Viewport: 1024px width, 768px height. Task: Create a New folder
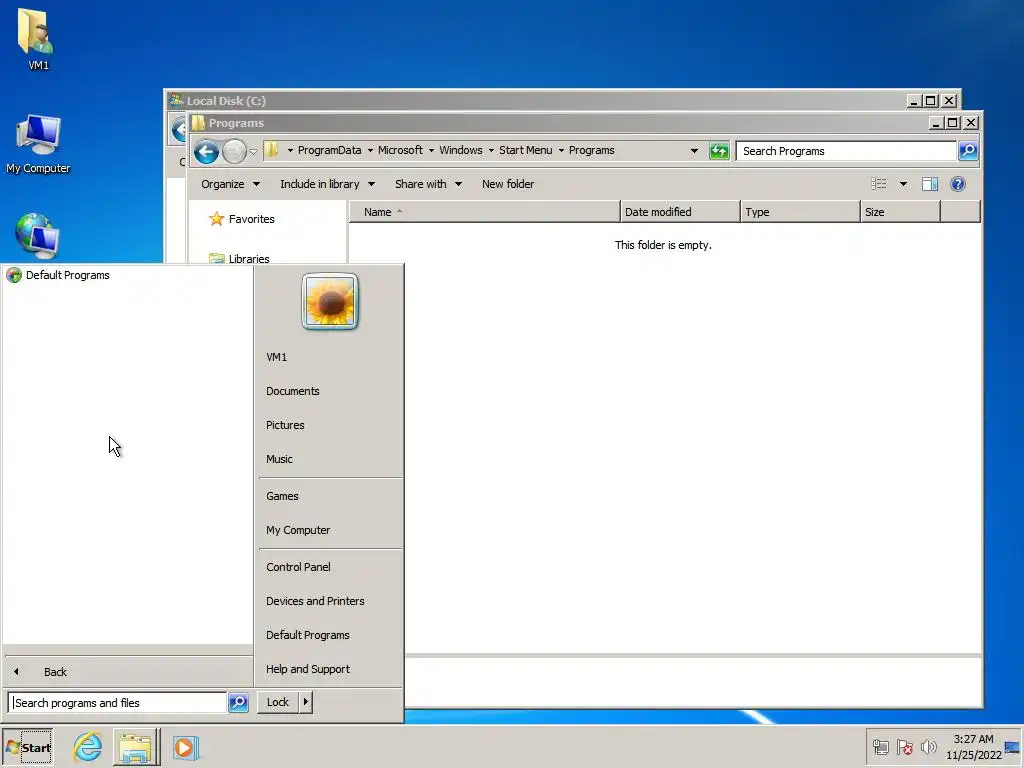point(507,184)
